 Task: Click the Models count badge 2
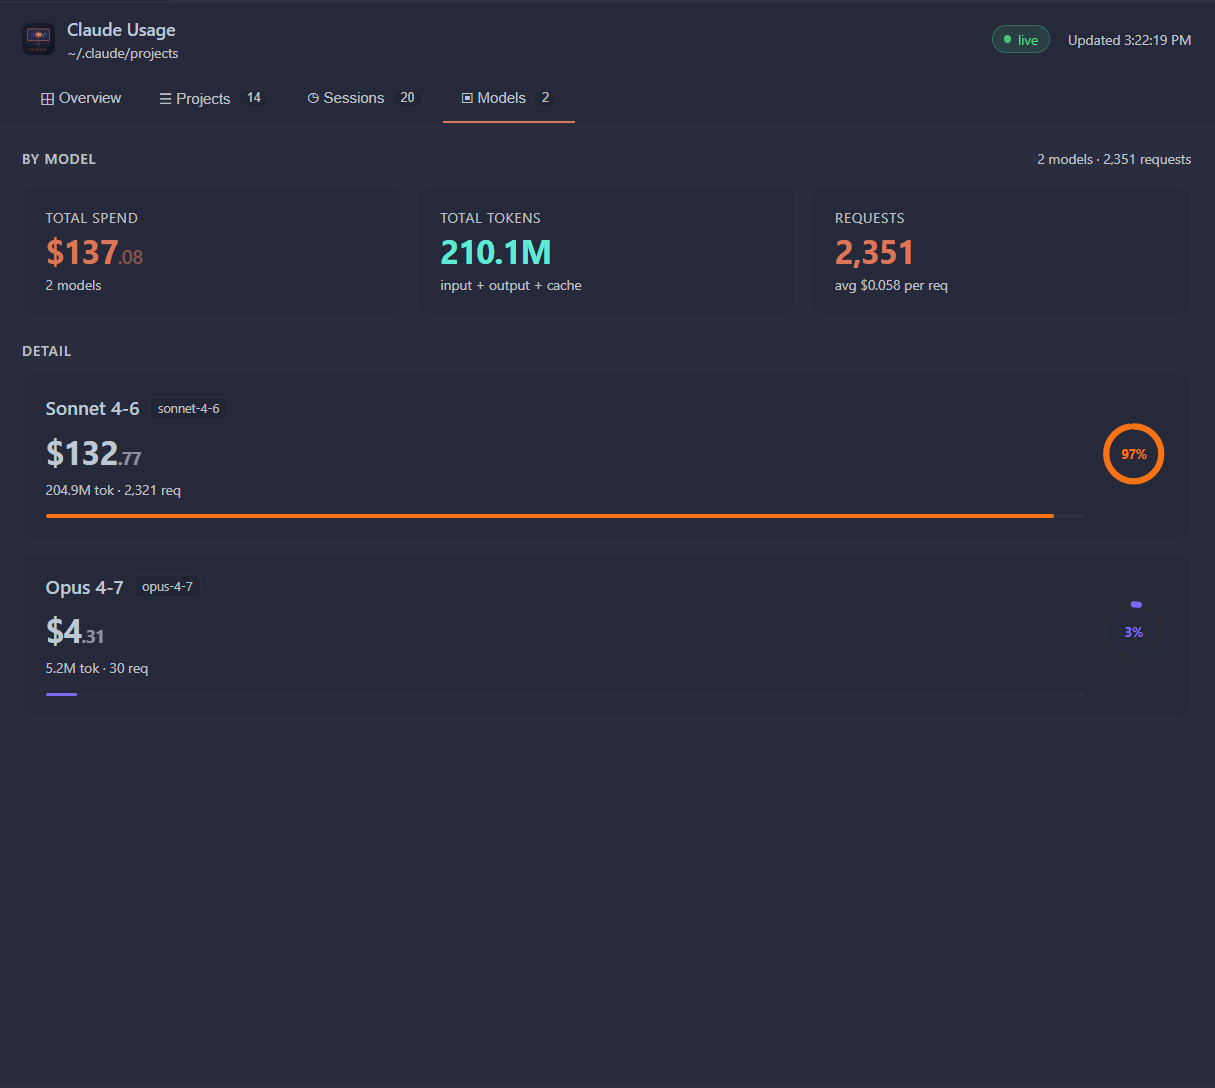tap(545, 98)
